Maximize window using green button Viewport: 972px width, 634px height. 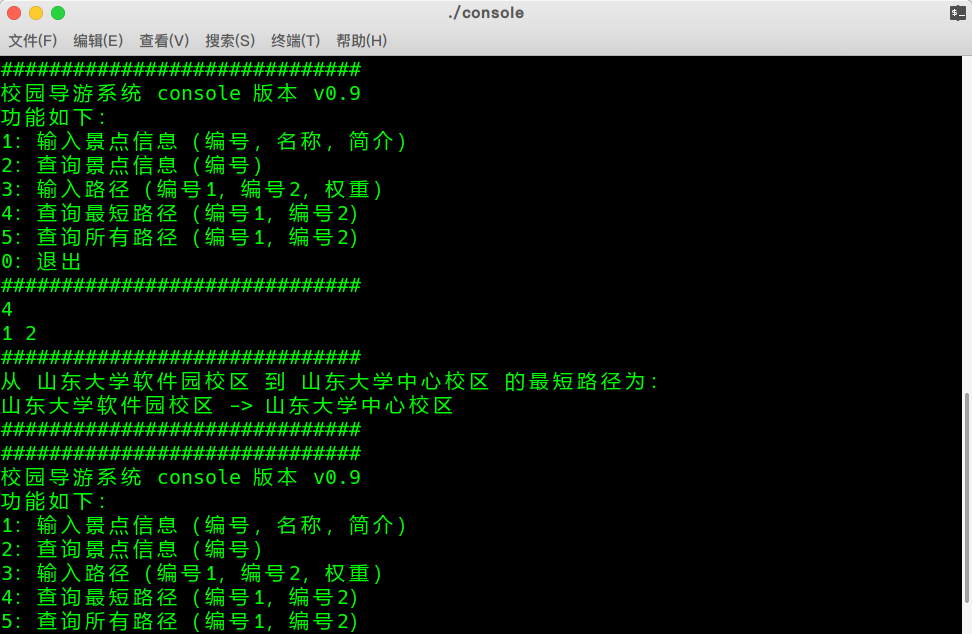click(58, 13)
